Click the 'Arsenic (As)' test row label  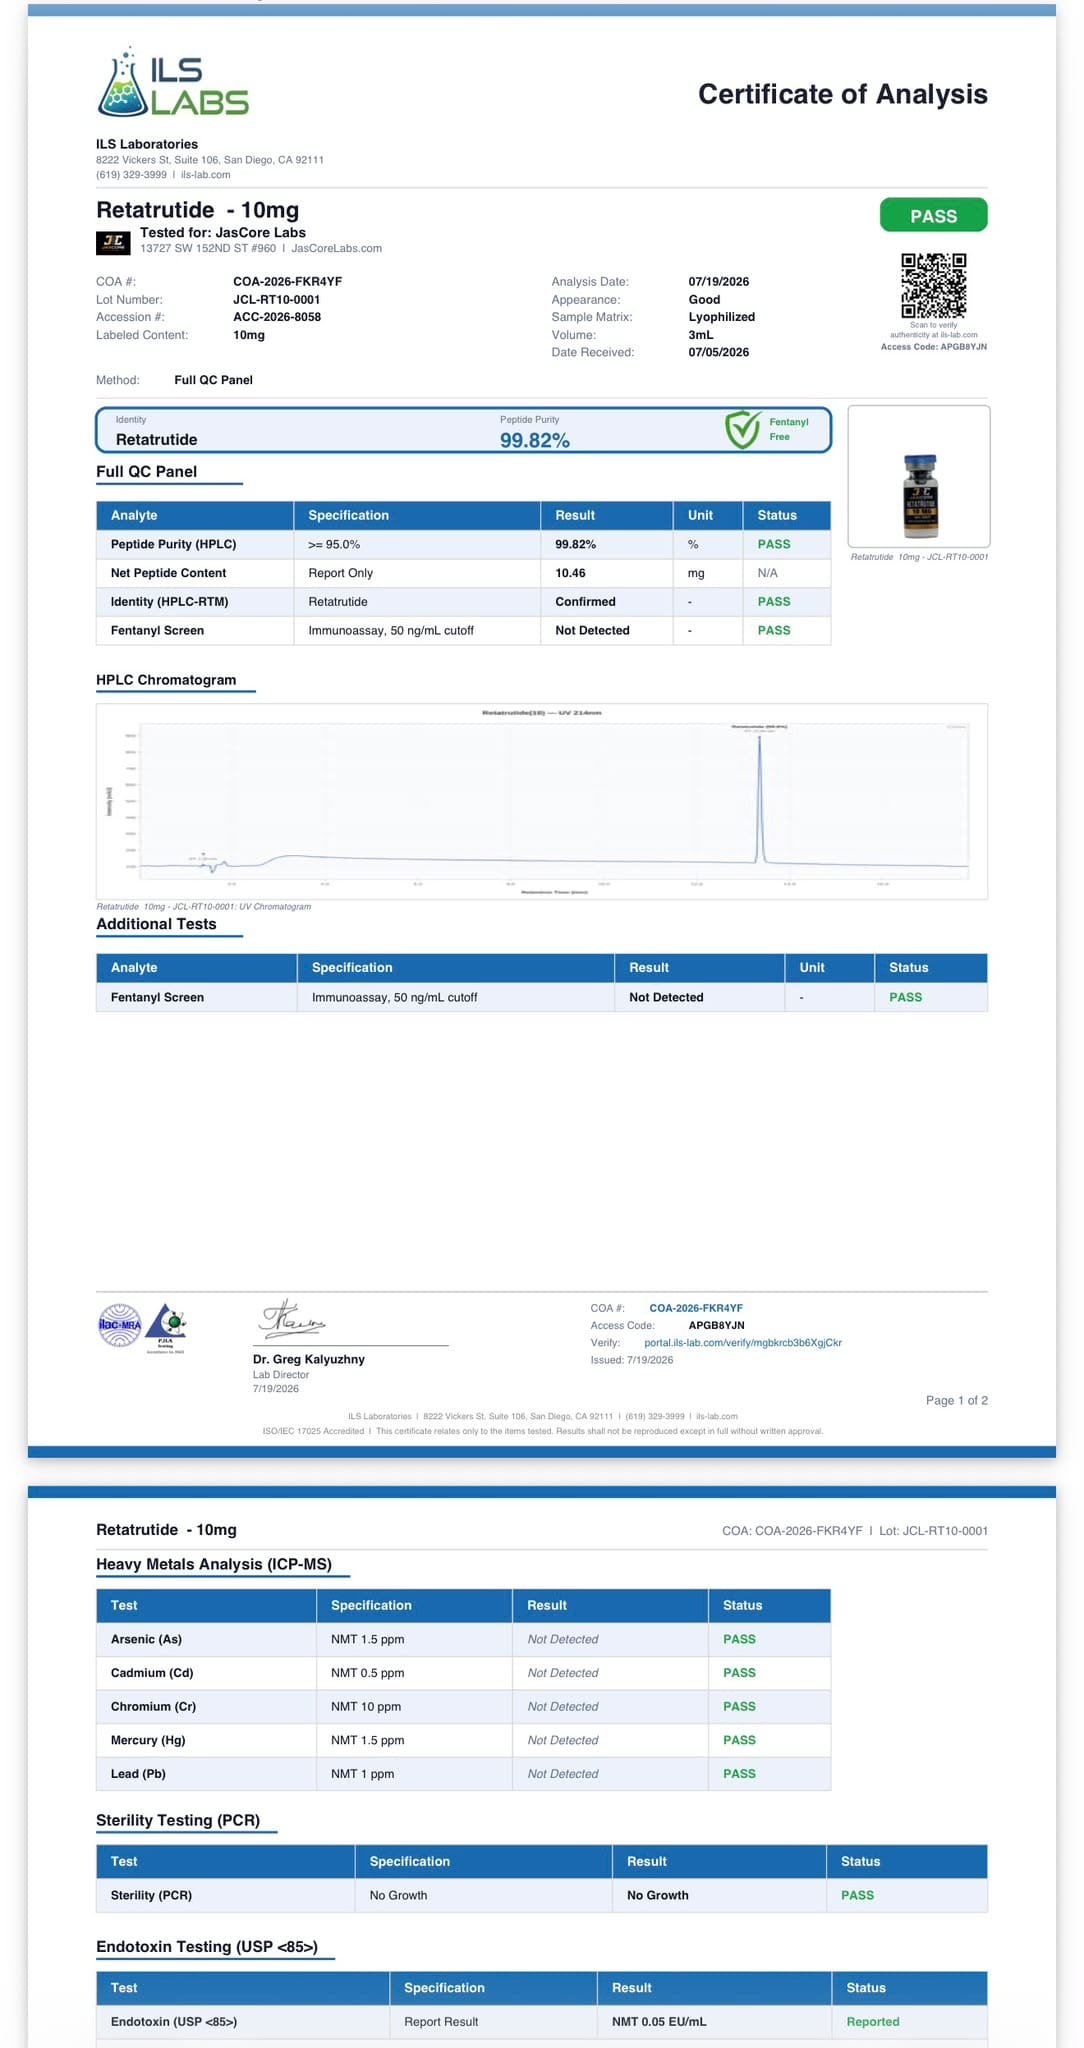point(146,1639)
